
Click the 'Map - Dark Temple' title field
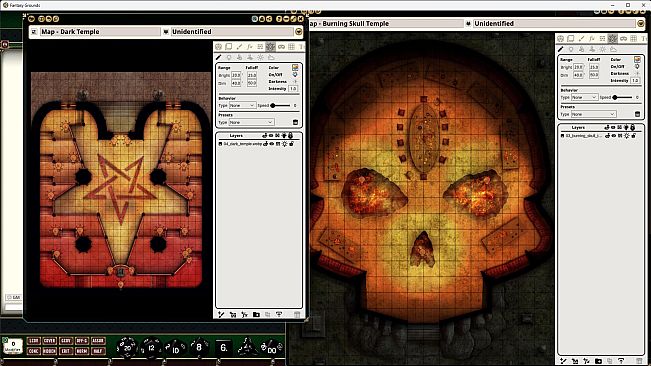point(100,32)
